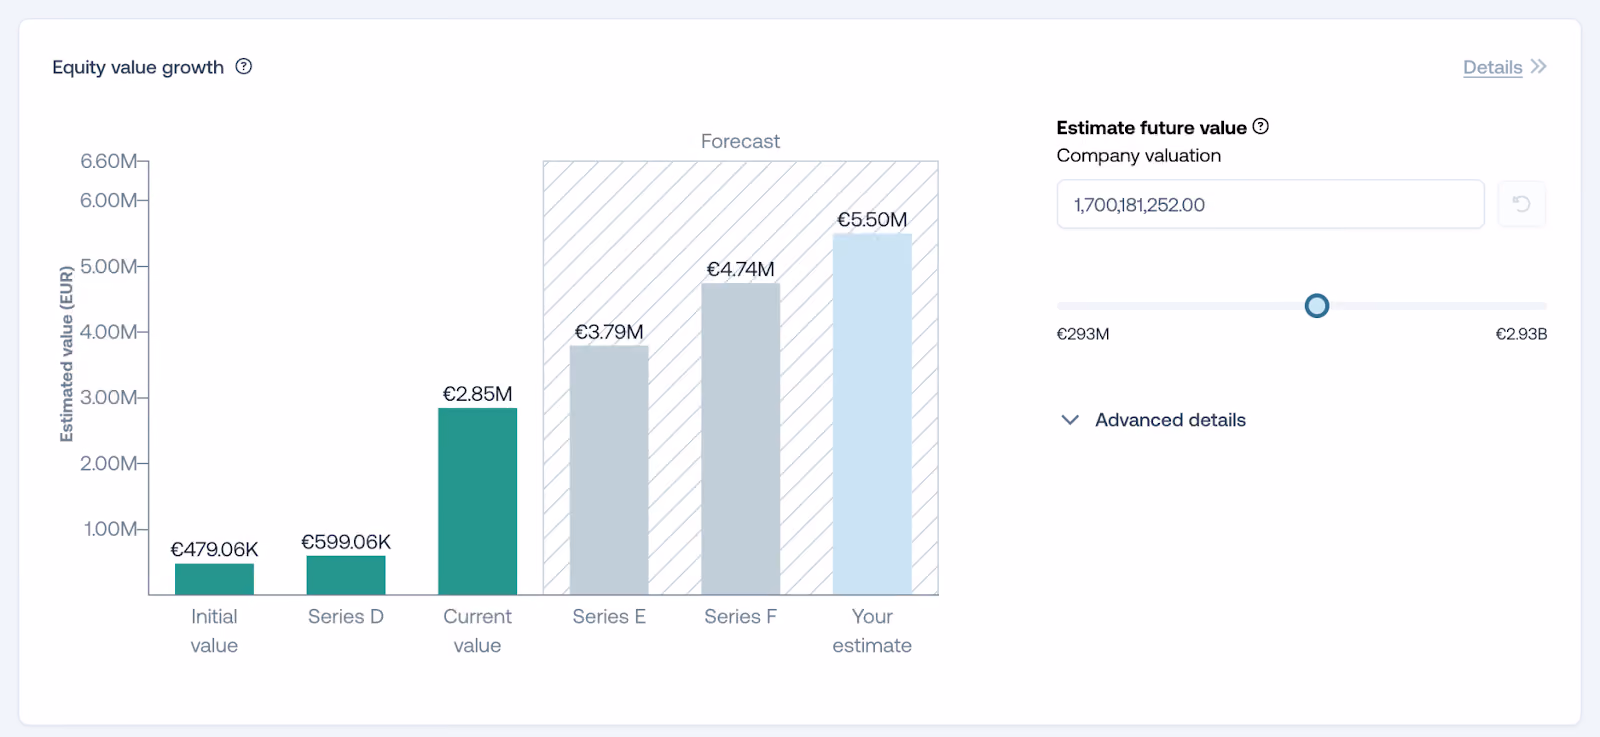Click the 3.00M axis tick label
The width and height of the screenshot is (1600, 737).
109,397
